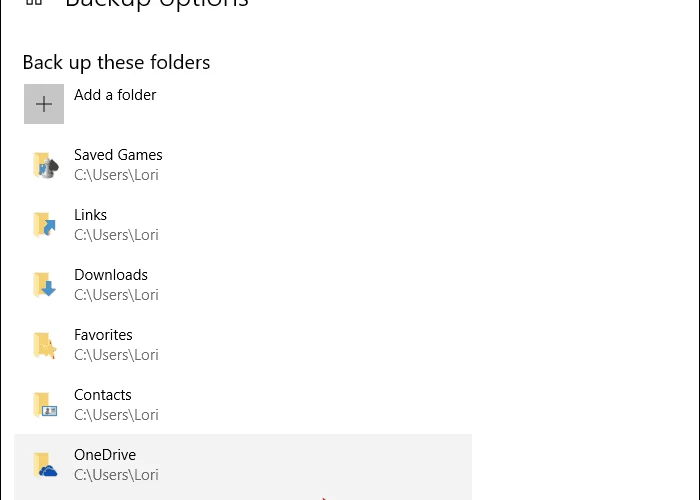Click the OneDrive cloud folder icon
700x500 pixels.
coord(45,465)
